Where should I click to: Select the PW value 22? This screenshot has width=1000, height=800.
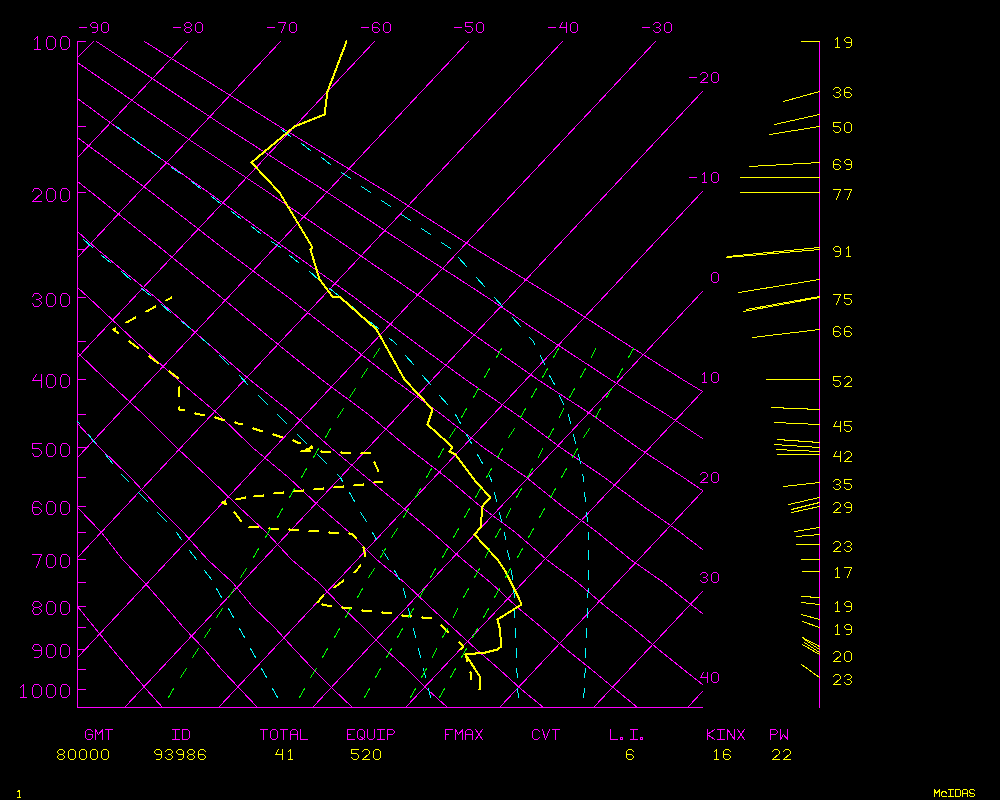[x=781, y=755]
